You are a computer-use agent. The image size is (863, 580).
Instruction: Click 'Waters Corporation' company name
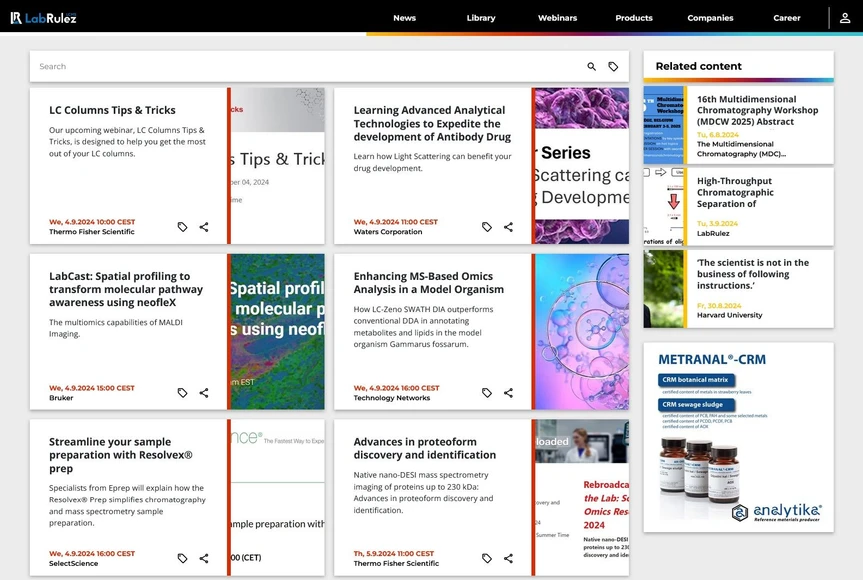pyautogui.click(x=387, y=232)
